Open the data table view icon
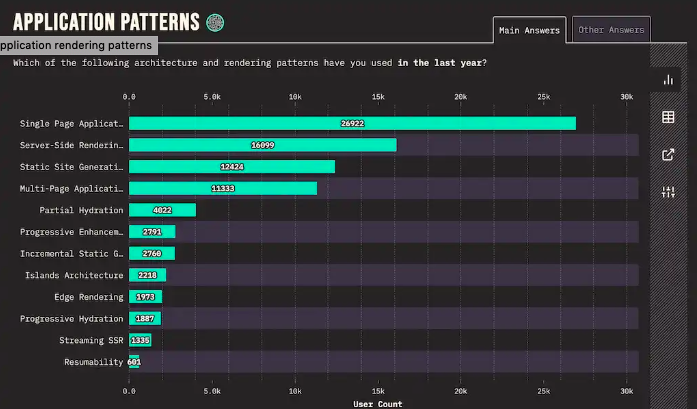697x409 pixels. (669, 117)
